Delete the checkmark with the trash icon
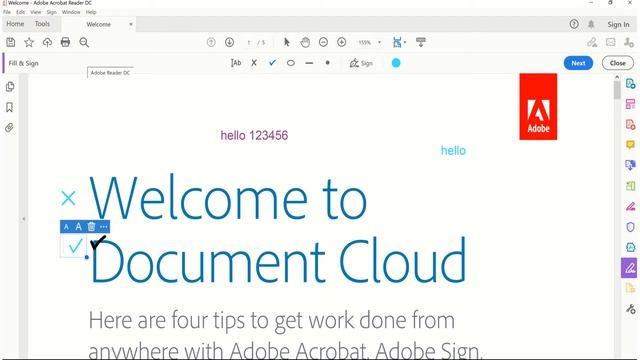 [91, 227]
